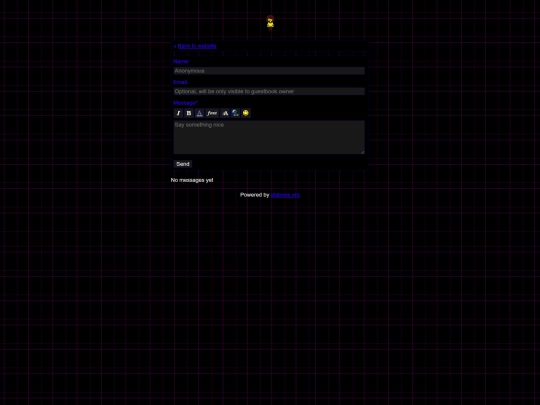Grab the message box resize handle
The width and height of the screenshot is (540, 405).
tap(362, 152)
